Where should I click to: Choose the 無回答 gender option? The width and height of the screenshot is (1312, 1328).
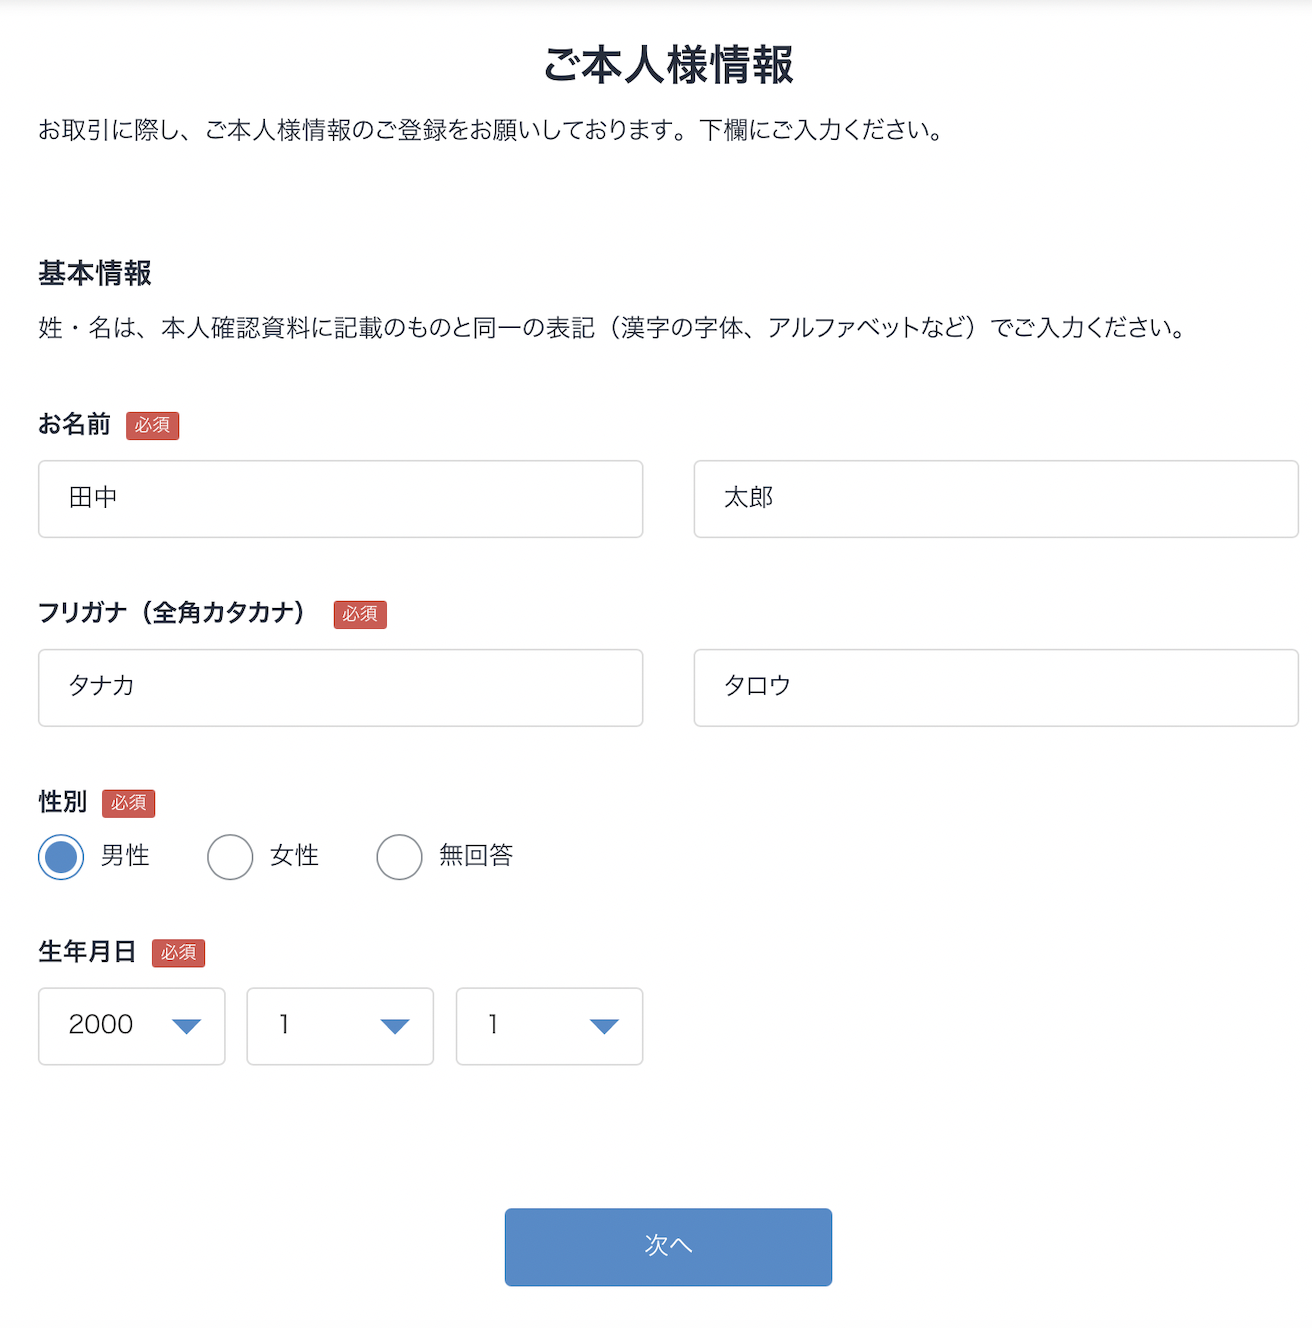click(x=399, y=857)
